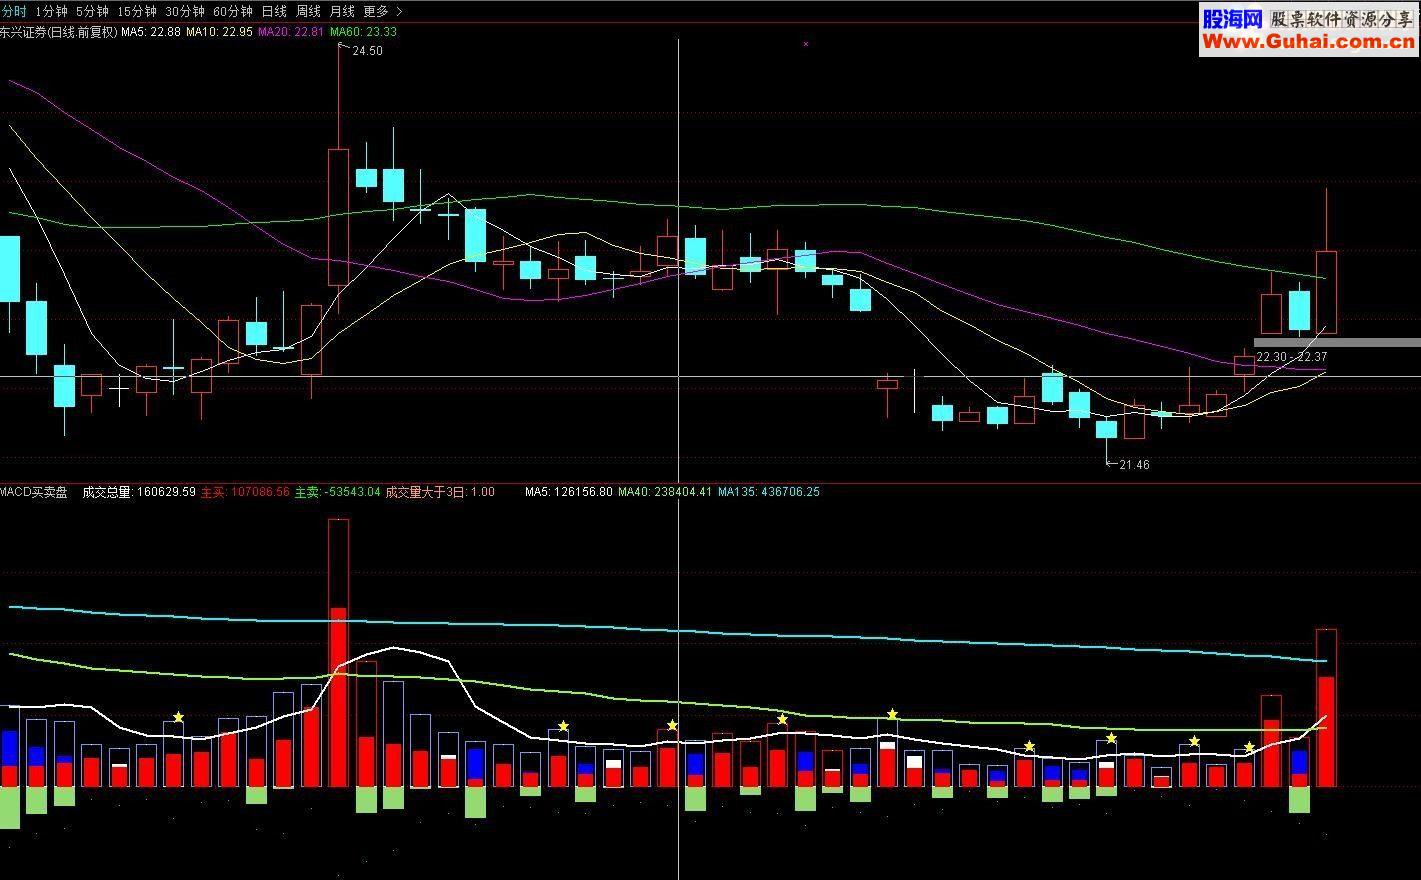Screen dimensions: 1421x880
Task: Select the 30分钟 timeframe tab
Action: click(185, 11)
